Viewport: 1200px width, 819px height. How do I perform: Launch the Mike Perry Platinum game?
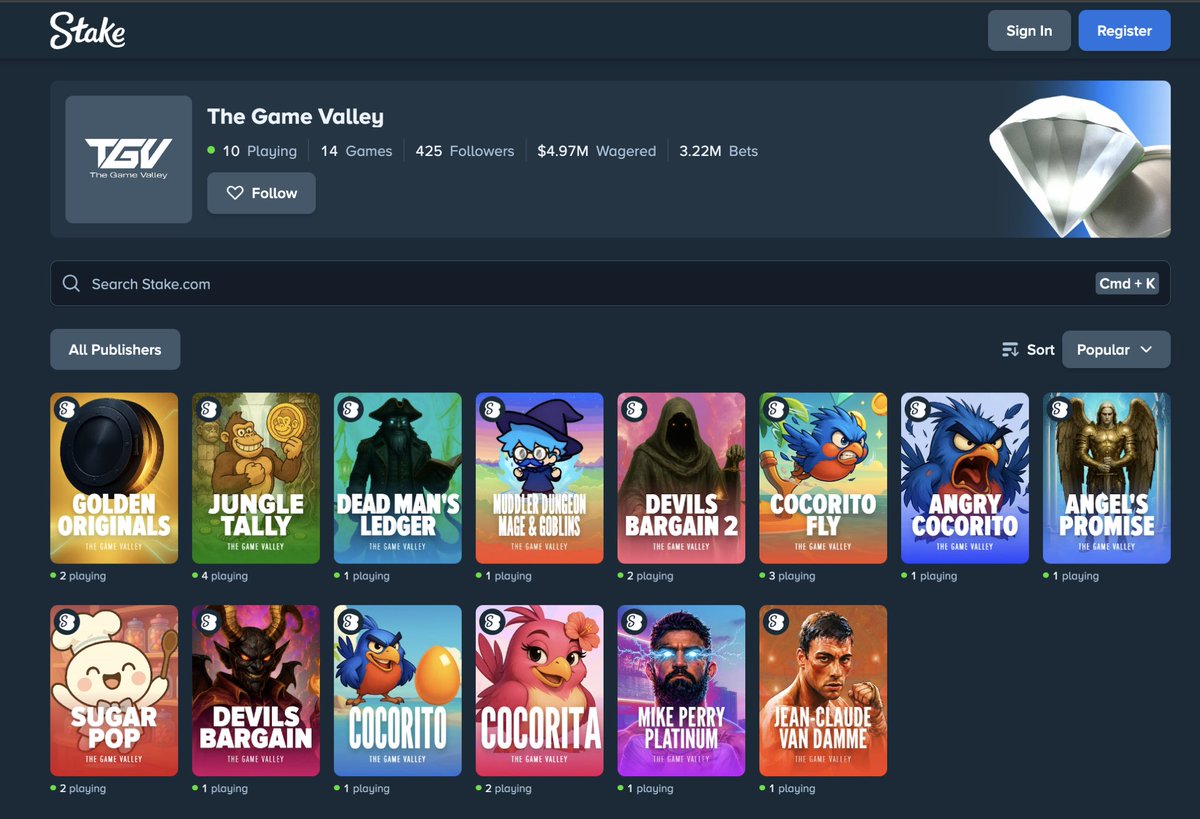[x=682, y=691]
